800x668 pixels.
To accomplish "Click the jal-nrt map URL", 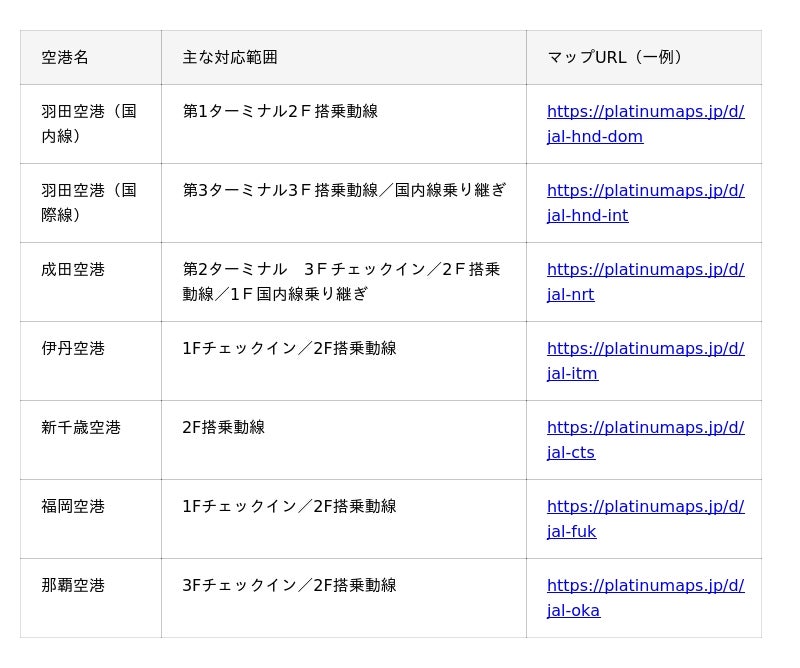I will [x=645, y=282].
